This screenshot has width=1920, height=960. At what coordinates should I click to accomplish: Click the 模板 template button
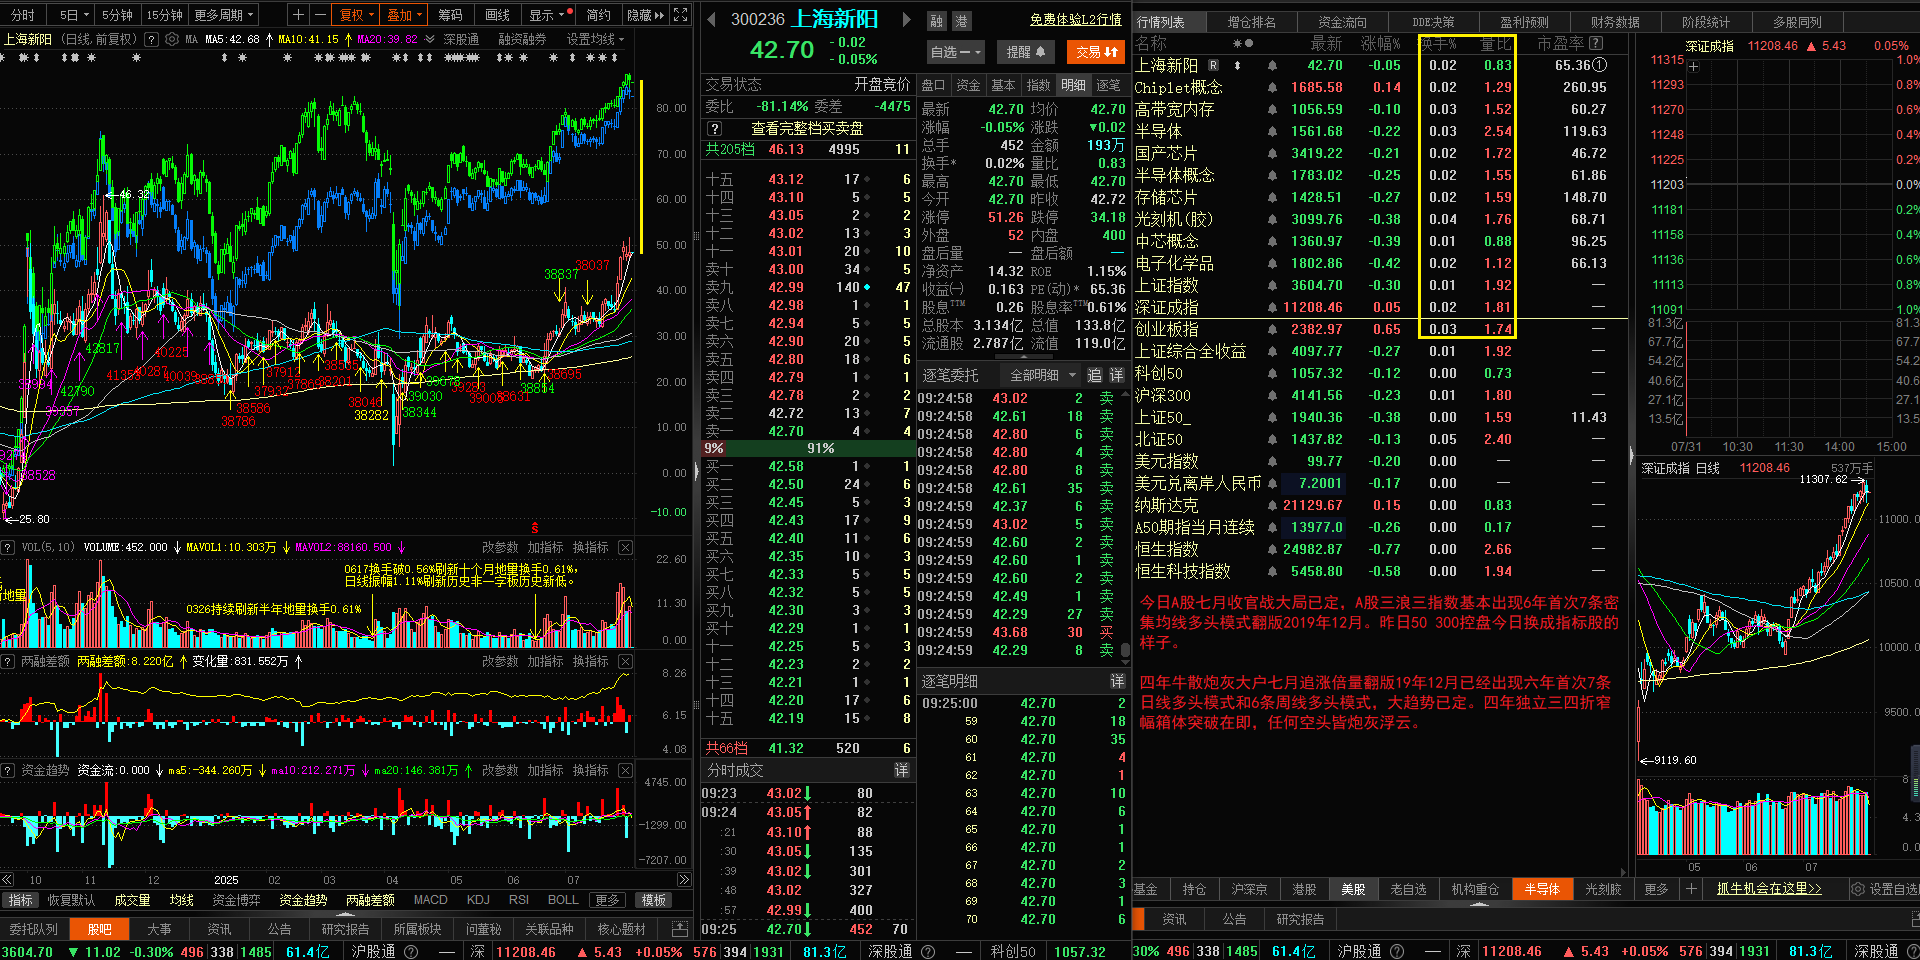pyautogui.click(x=654, y=900)
